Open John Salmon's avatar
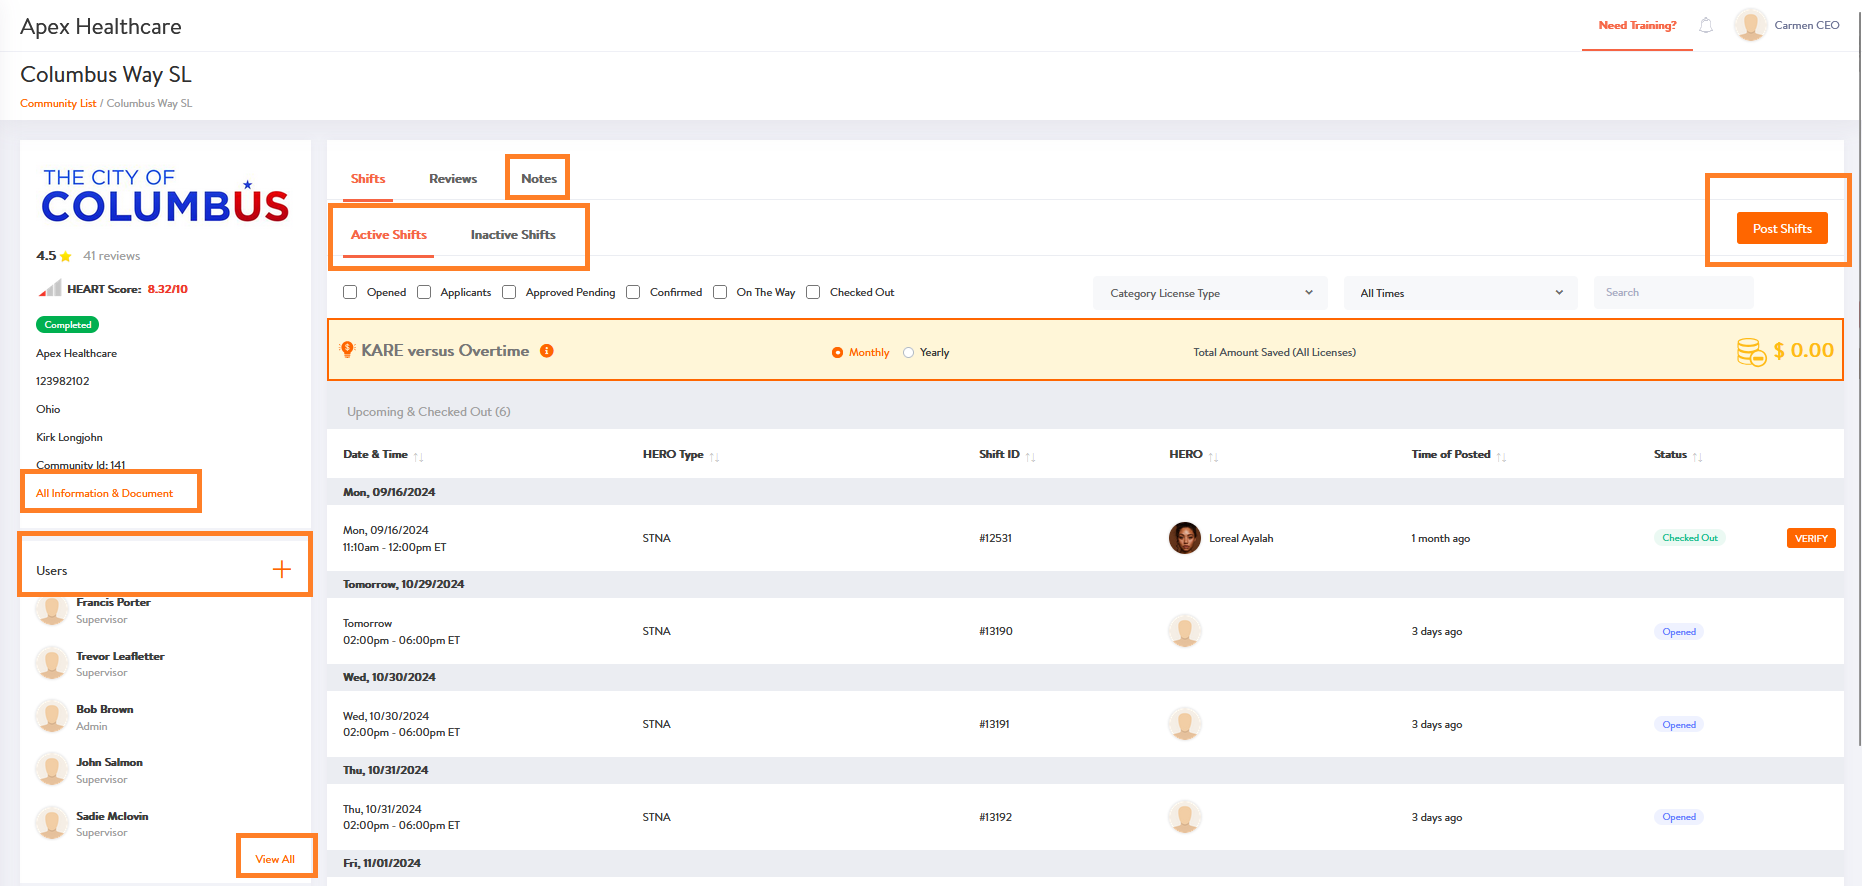1862x886 pixels. point(52,770)
